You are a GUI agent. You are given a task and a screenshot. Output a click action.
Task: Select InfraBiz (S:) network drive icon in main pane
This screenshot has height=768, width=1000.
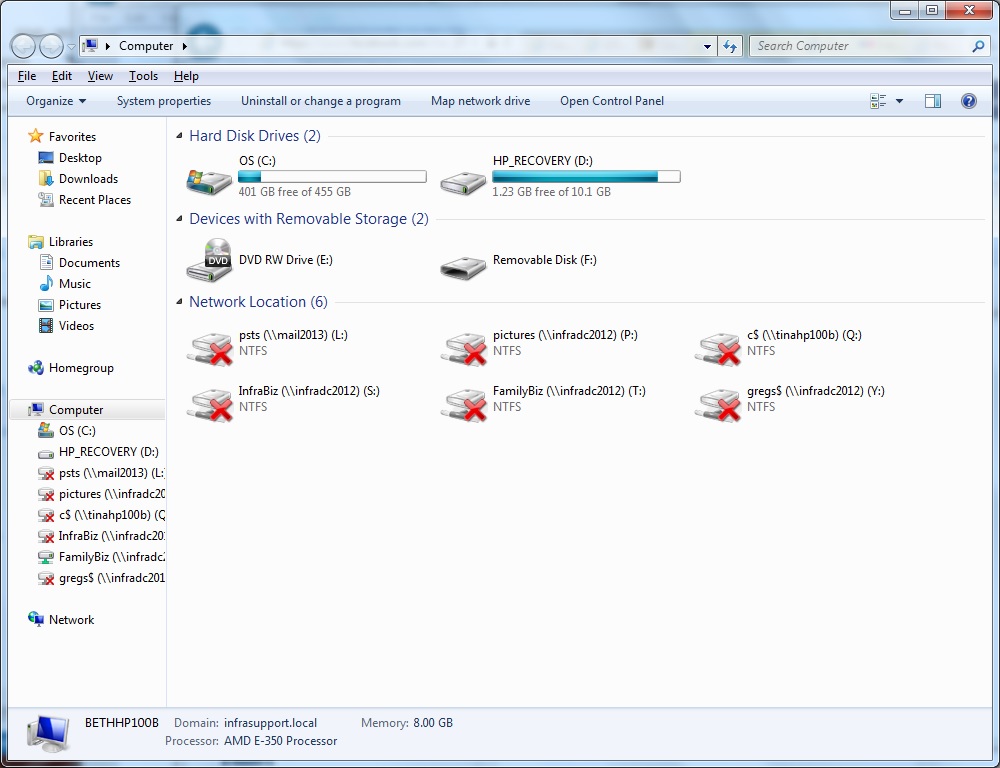point(209,405)
